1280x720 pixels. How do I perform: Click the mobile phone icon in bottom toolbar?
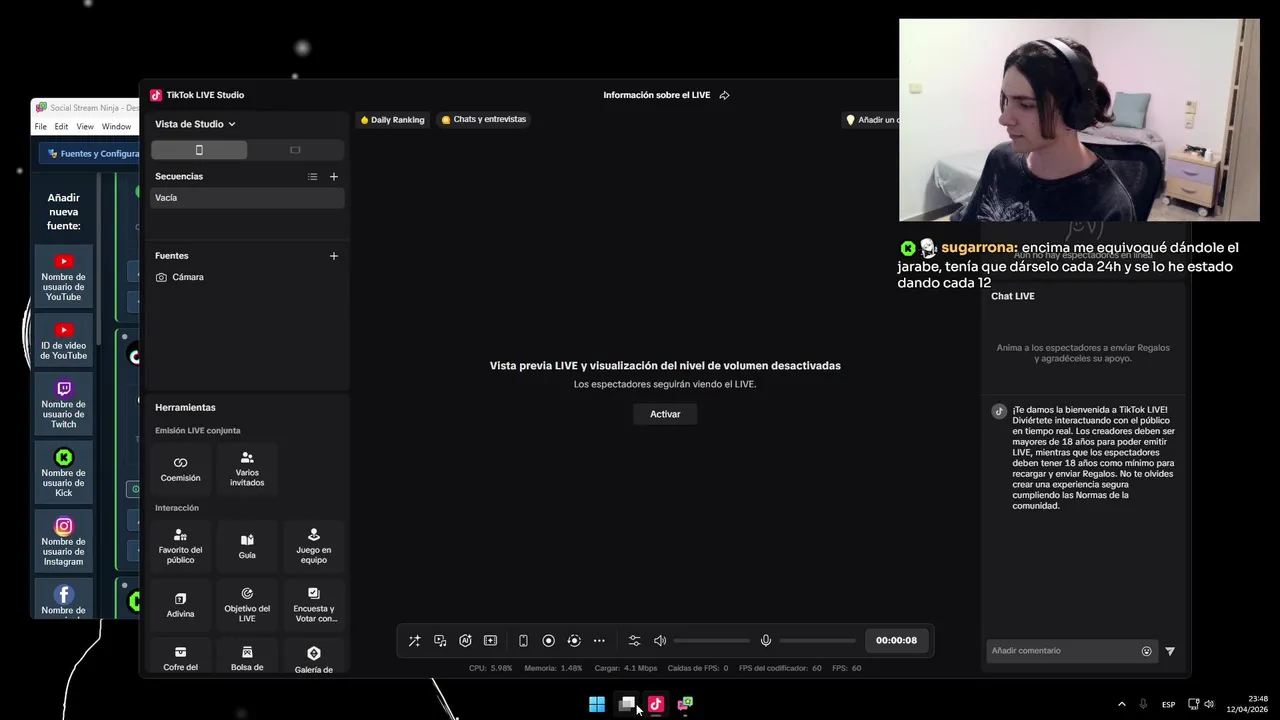[x=523, y=641]
